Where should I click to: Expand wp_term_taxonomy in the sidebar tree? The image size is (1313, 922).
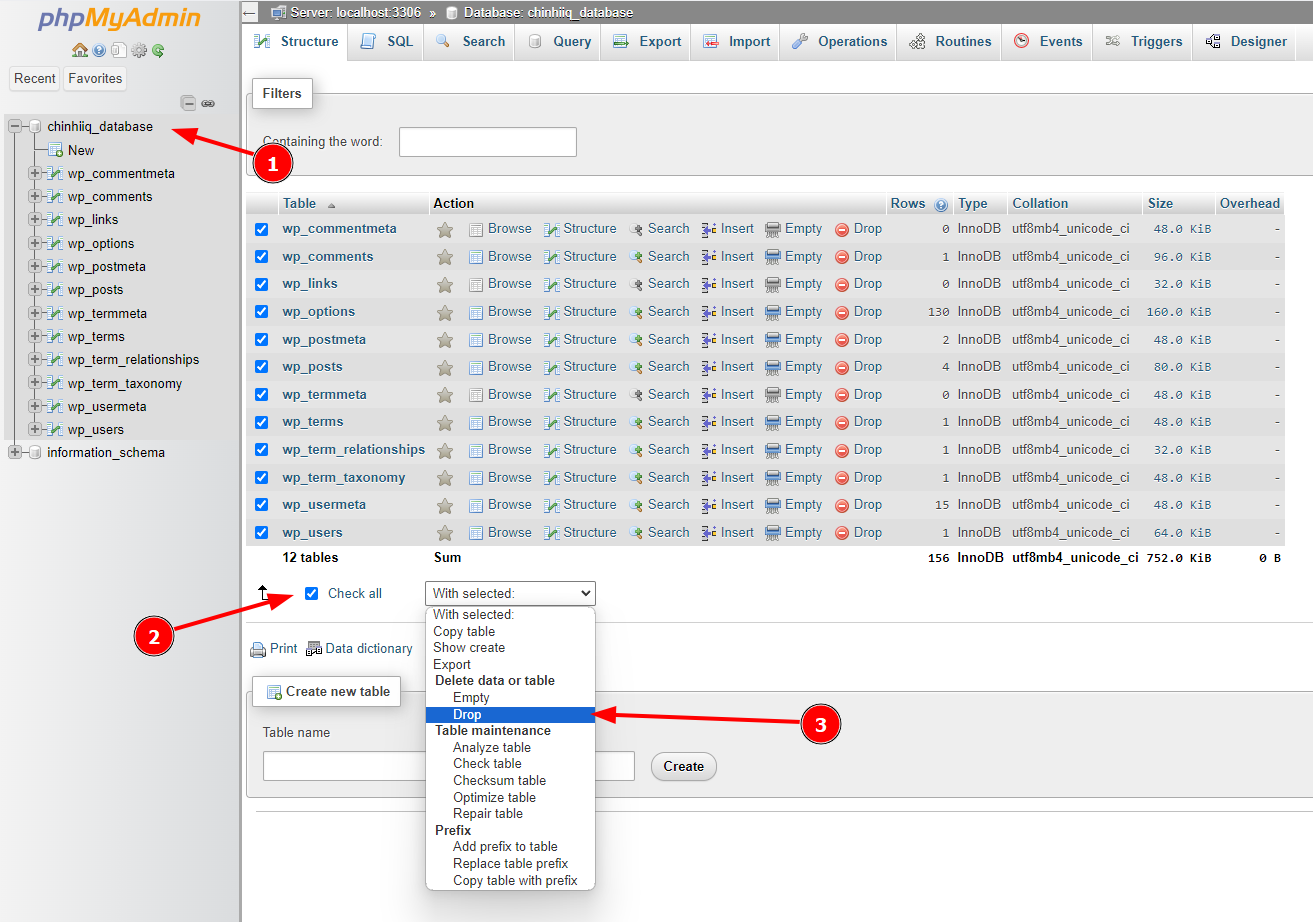[x=35, y=383]
